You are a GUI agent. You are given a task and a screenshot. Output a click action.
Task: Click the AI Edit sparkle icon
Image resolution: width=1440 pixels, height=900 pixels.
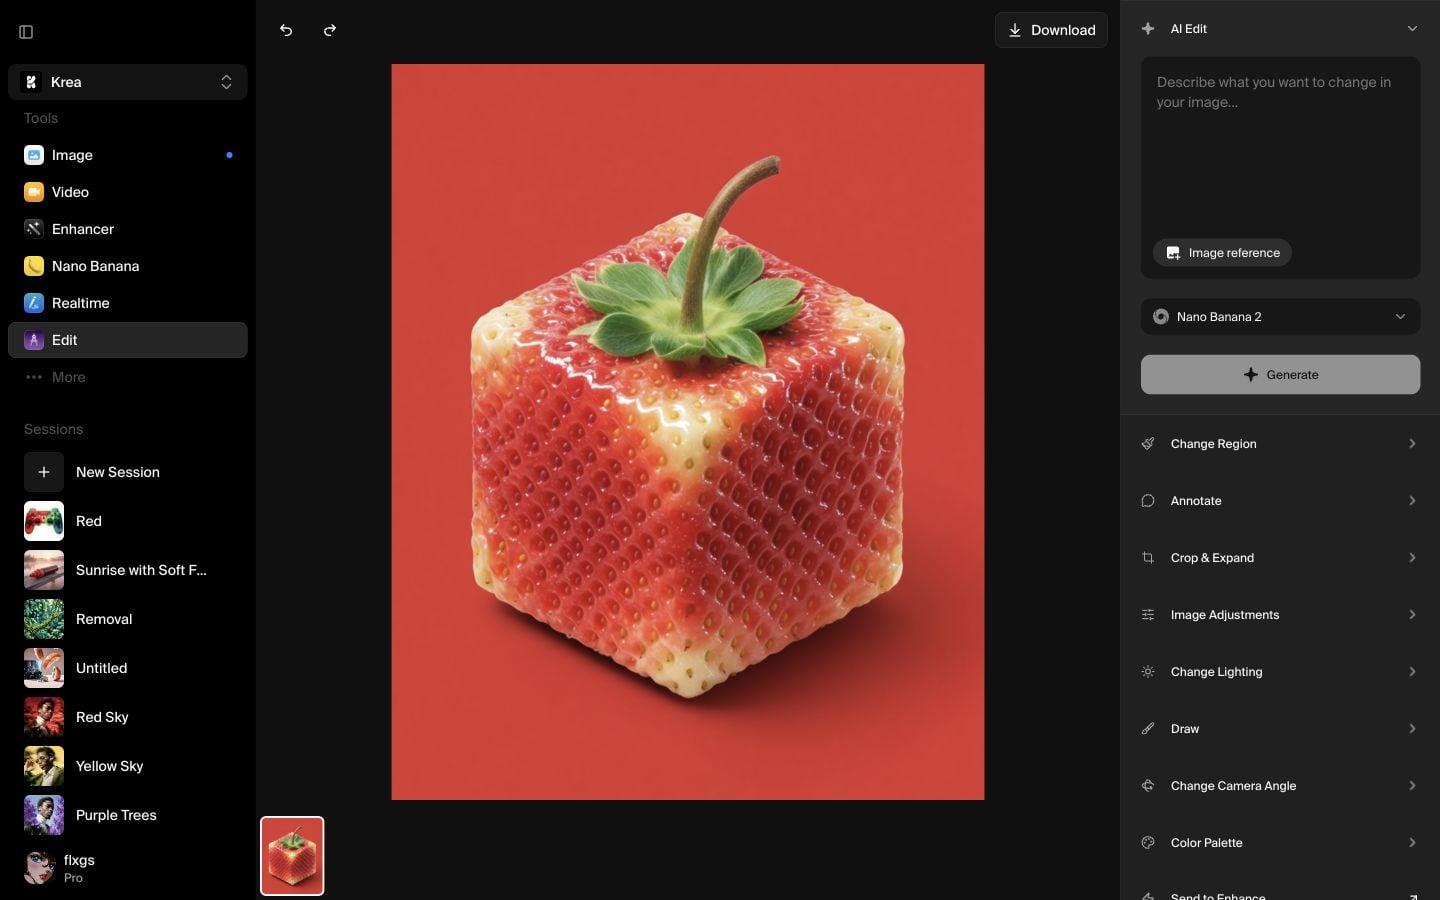[1148, 29]
